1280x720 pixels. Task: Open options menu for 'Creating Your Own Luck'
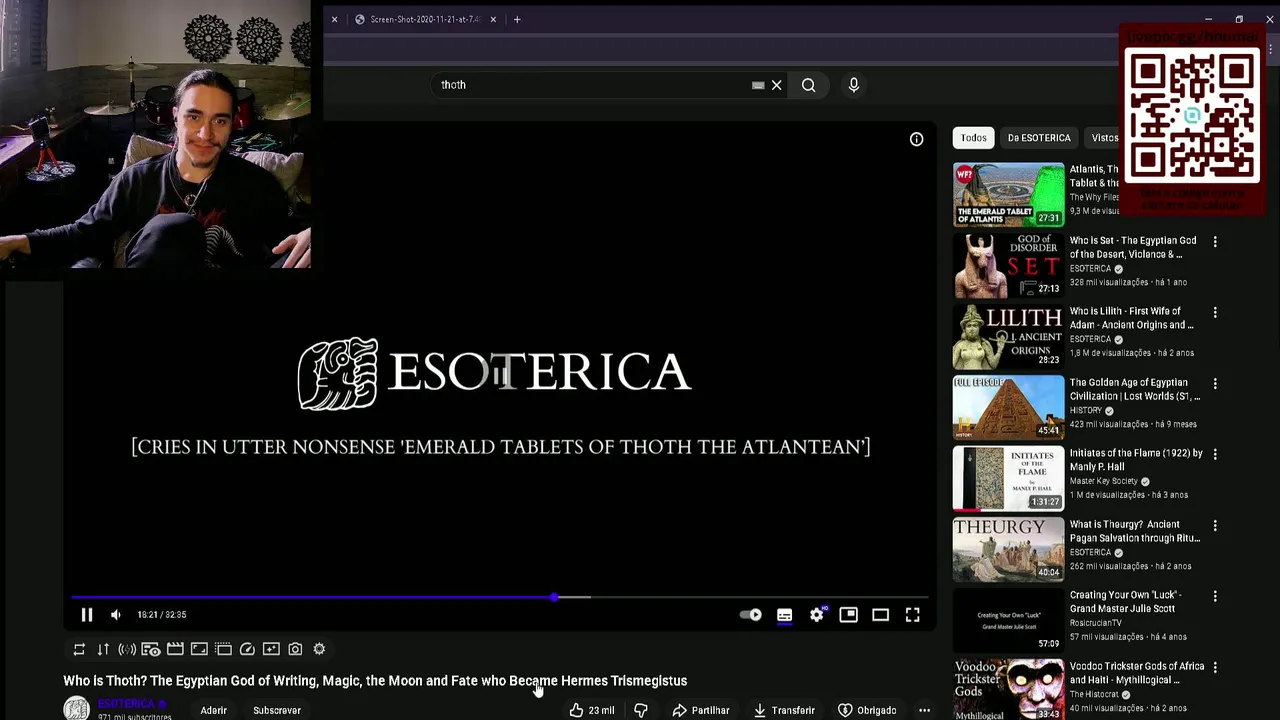click(x=1215, y=596)
